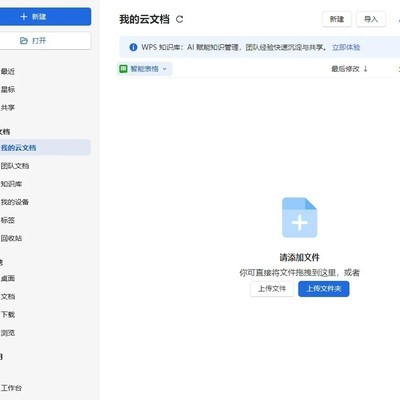Click the 我的云文档 page title

(x=144, y=19)
